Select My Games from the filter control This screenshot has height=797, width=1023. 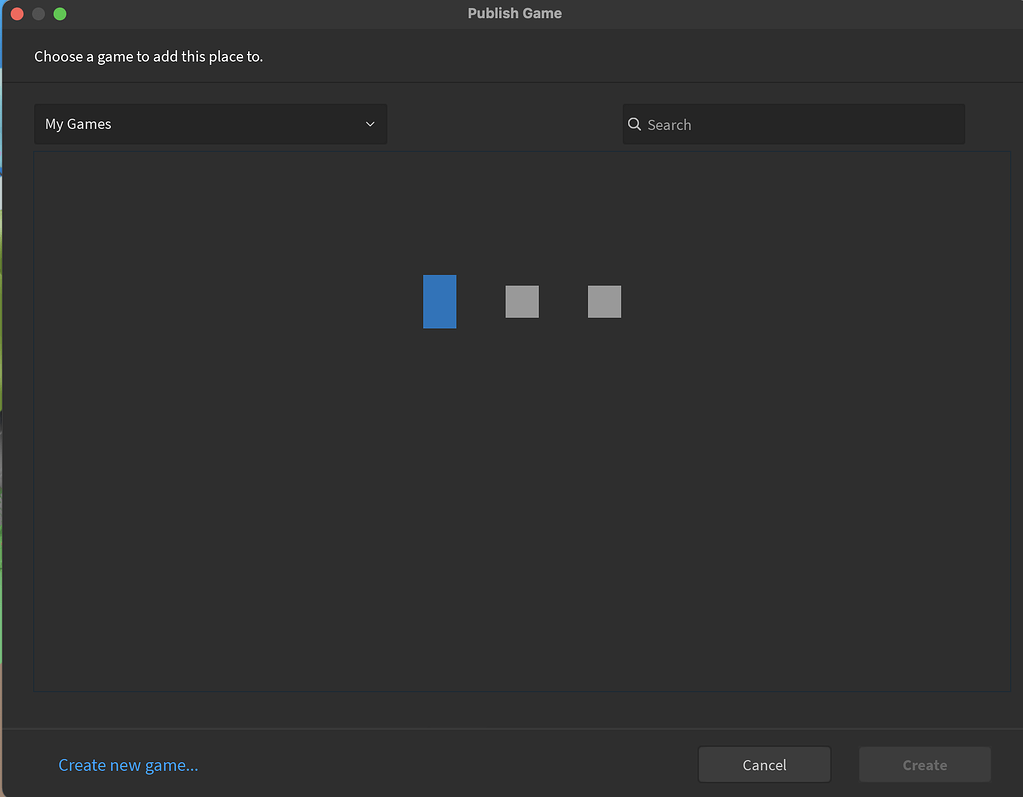(210, 123)
